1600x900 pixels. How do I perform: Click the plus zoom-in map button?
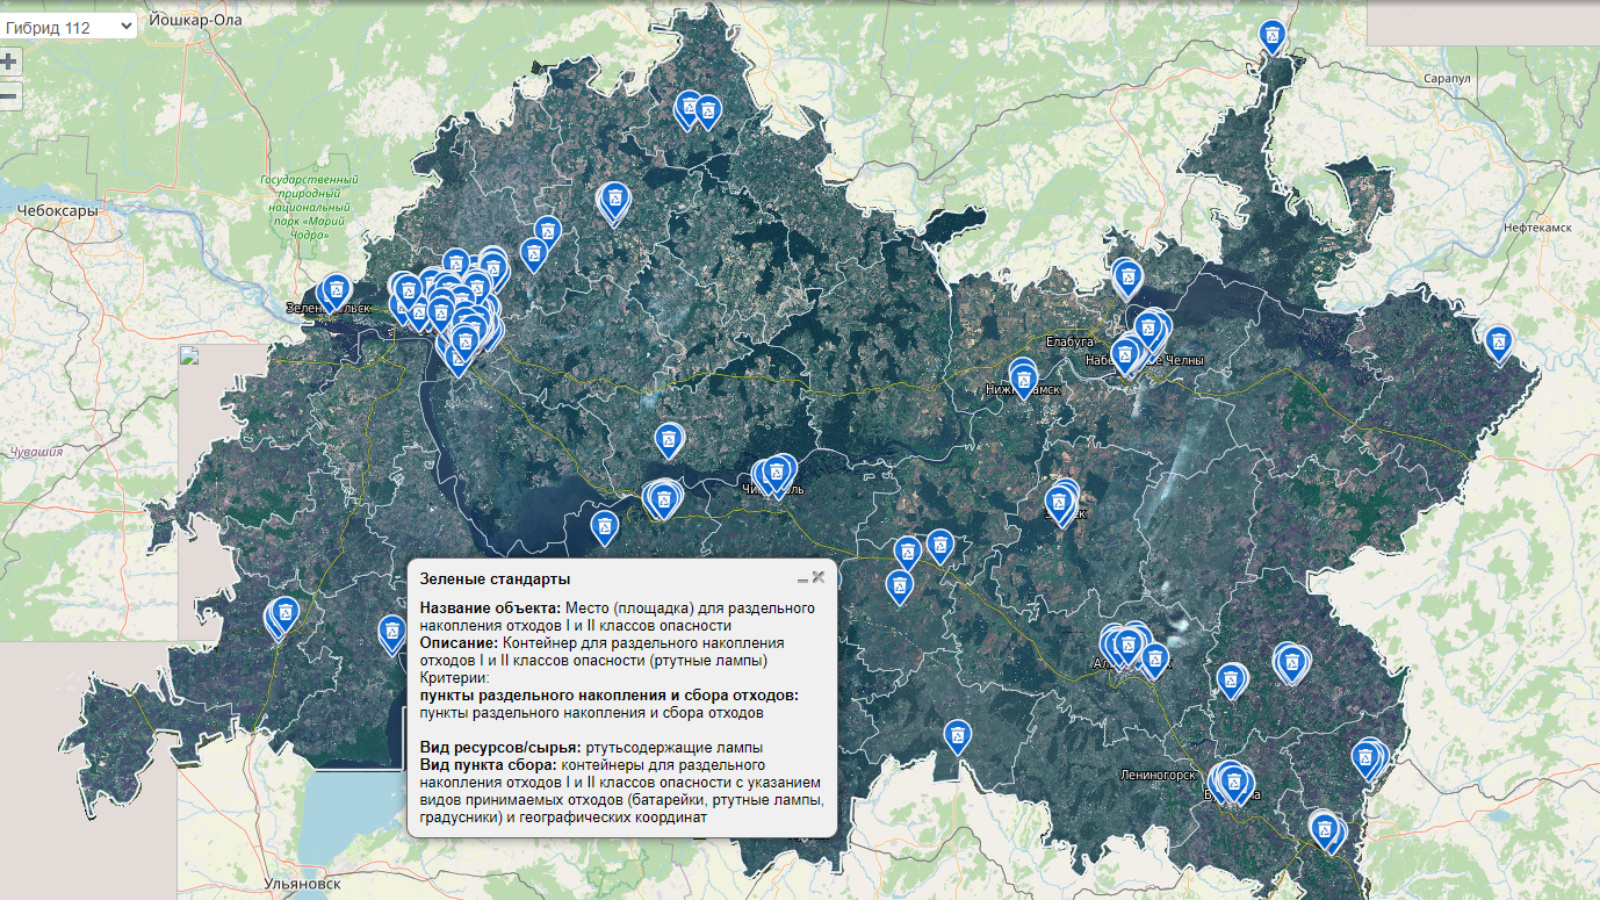pos(10,62)
